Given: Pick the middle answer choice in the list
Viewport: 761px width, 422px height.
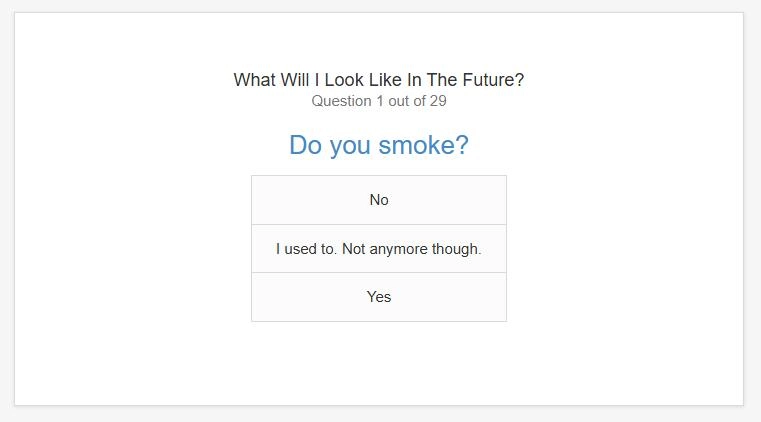Looking at the screenshot, I should click(379, 248).
